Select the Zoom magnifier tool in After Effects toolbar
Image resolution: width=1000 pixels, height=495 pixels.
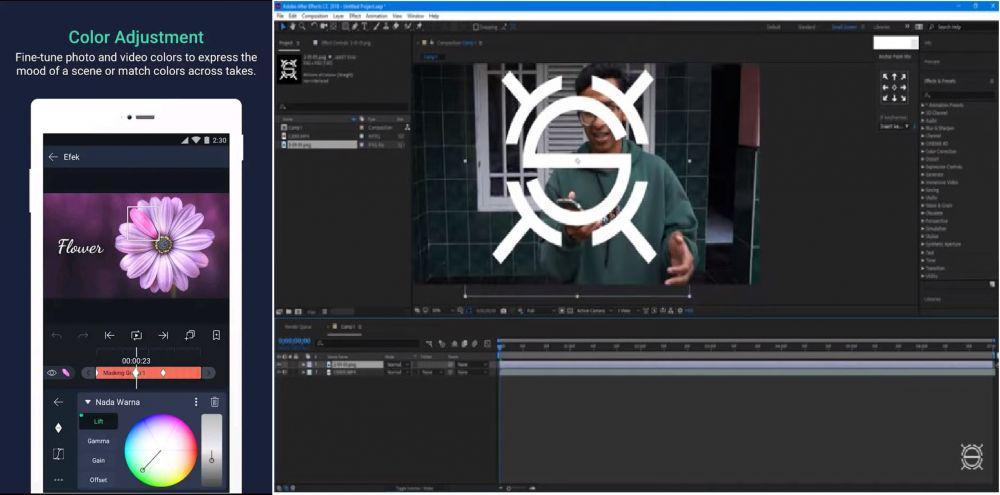click(302, 27)
